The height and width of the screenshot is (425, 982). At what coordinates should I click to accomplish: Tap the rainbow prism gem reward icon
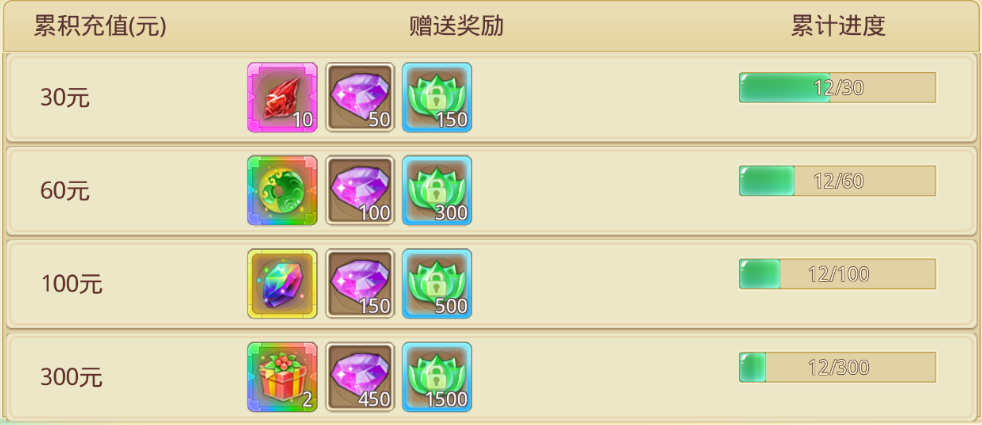tap(282, 284)
